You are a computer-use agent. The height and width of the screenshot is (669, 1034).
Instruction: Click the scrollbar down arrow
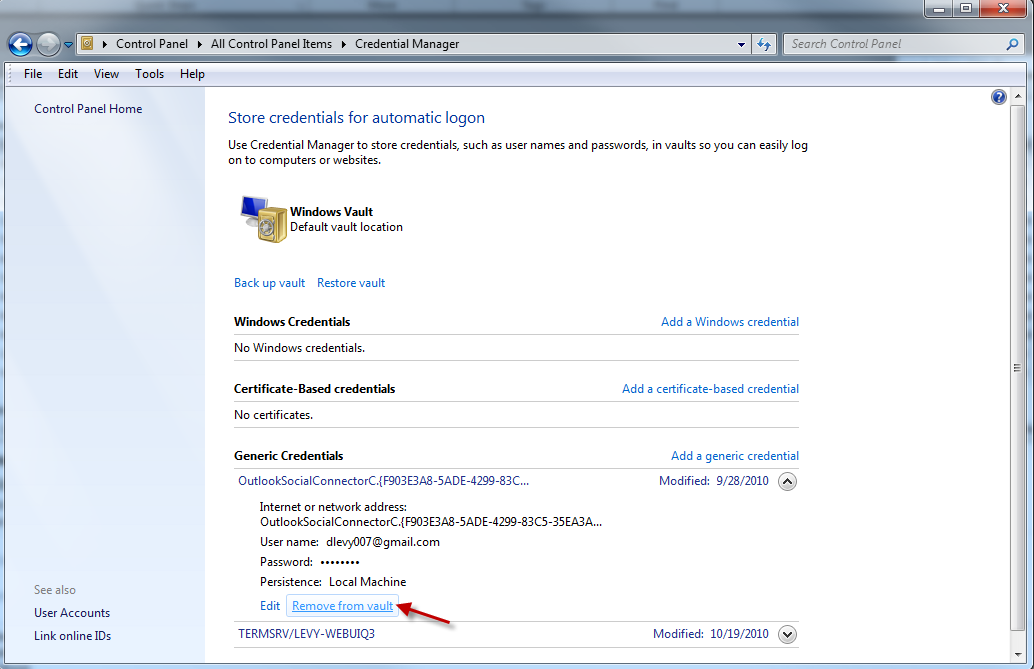[1018, 654]
